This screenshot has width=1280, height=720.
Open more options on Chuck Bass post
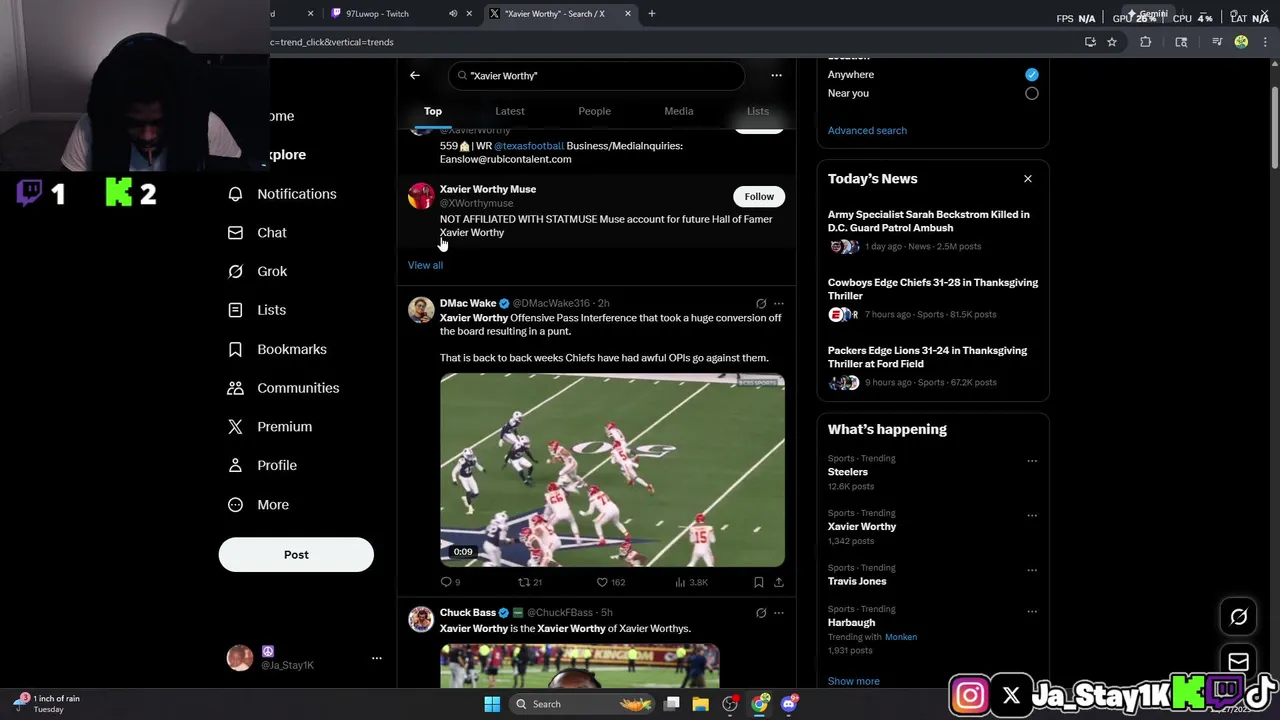[779, 613]
